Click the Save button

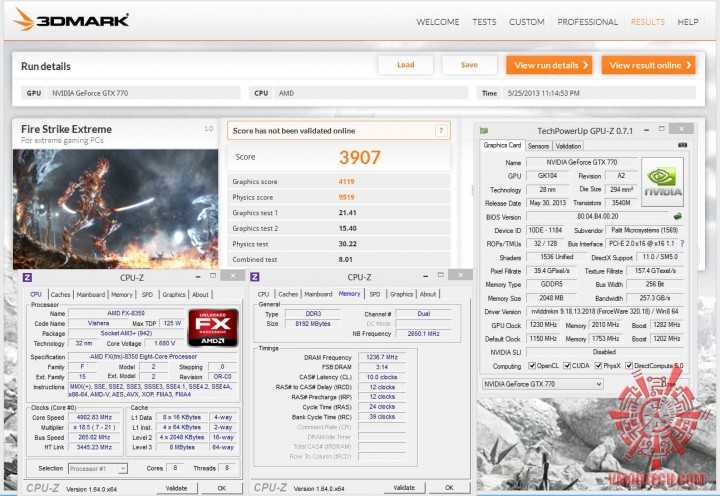(x=469, y=65)
